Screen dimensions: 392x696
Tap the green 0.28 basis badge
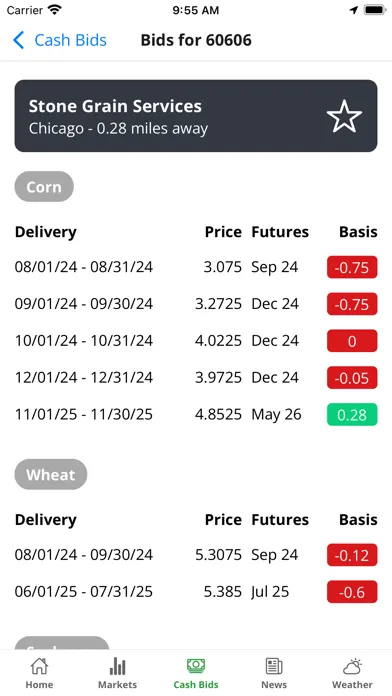pos(352,415)
